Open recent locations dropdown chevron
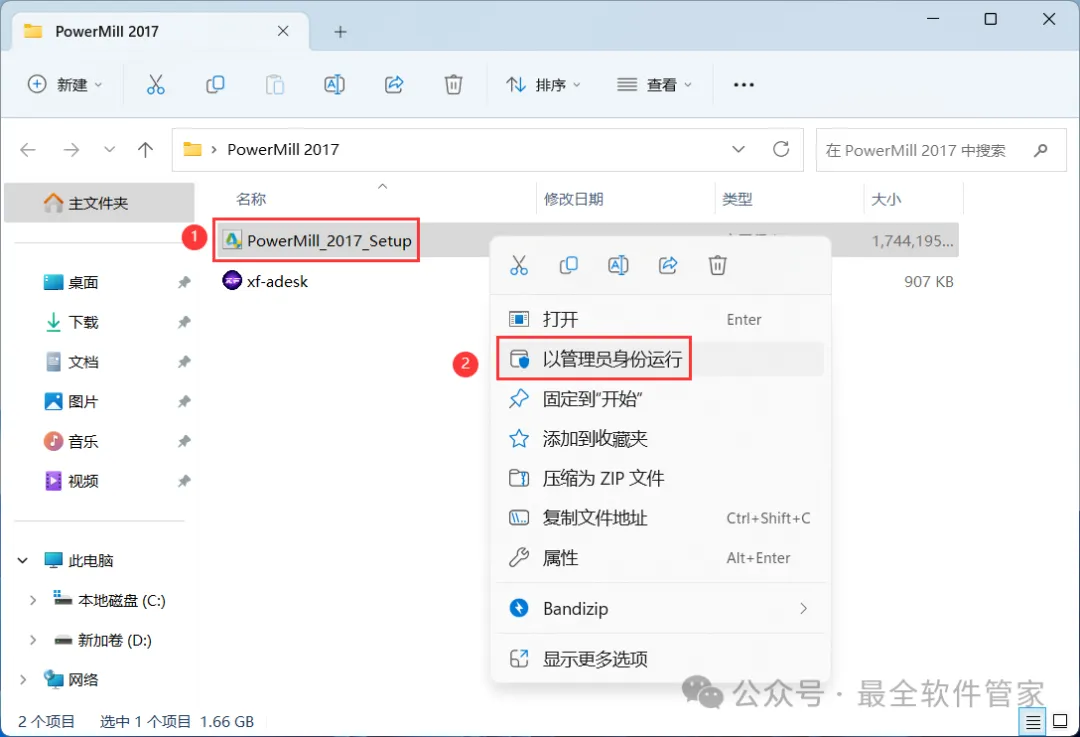1080x737 pixels. [x=110, y=149]
